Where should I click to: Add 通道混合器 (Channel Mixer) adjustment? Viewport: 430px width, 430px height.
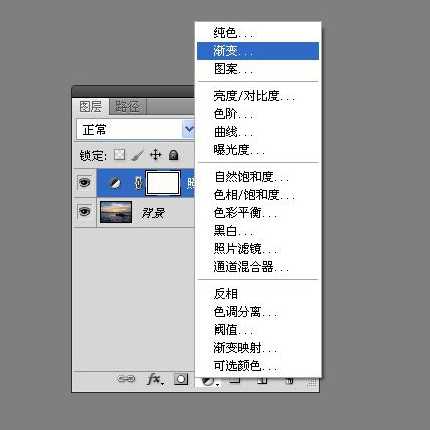point(258,267)
